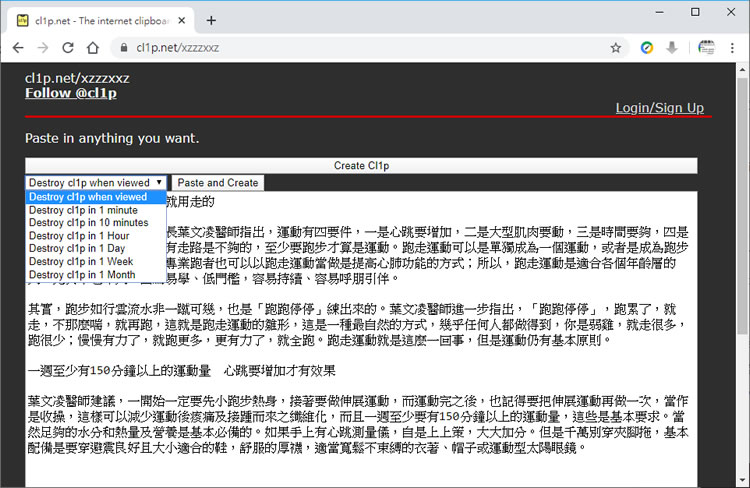750x488 pixels.
Task: Select Destroy cl1p when viewed option
Action: 96,197
